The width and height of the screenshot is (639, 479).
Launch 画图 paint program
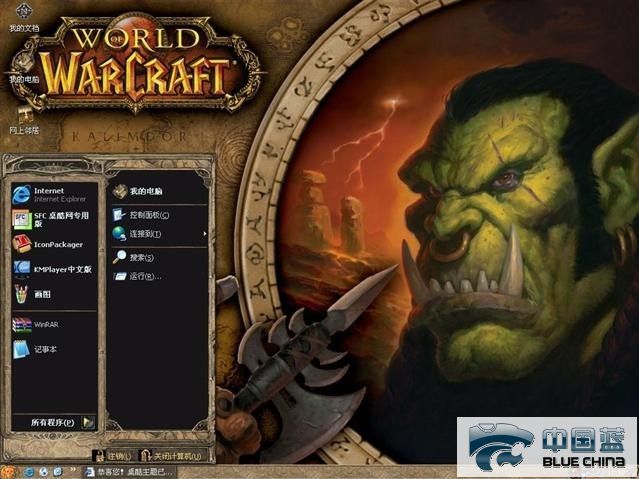coord(54,294)
